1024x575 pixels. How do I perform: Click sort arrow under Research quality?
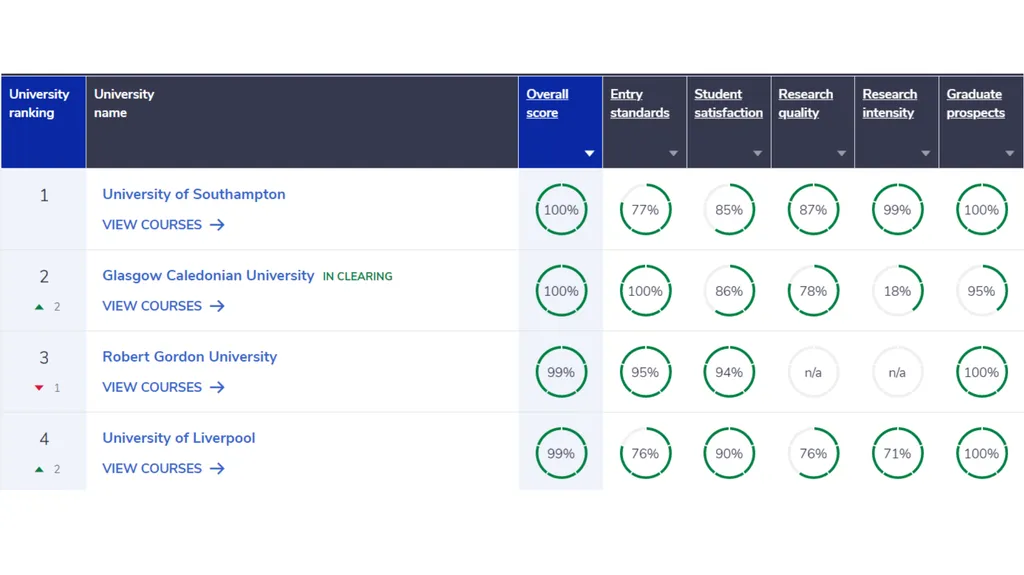click(841, 154)
